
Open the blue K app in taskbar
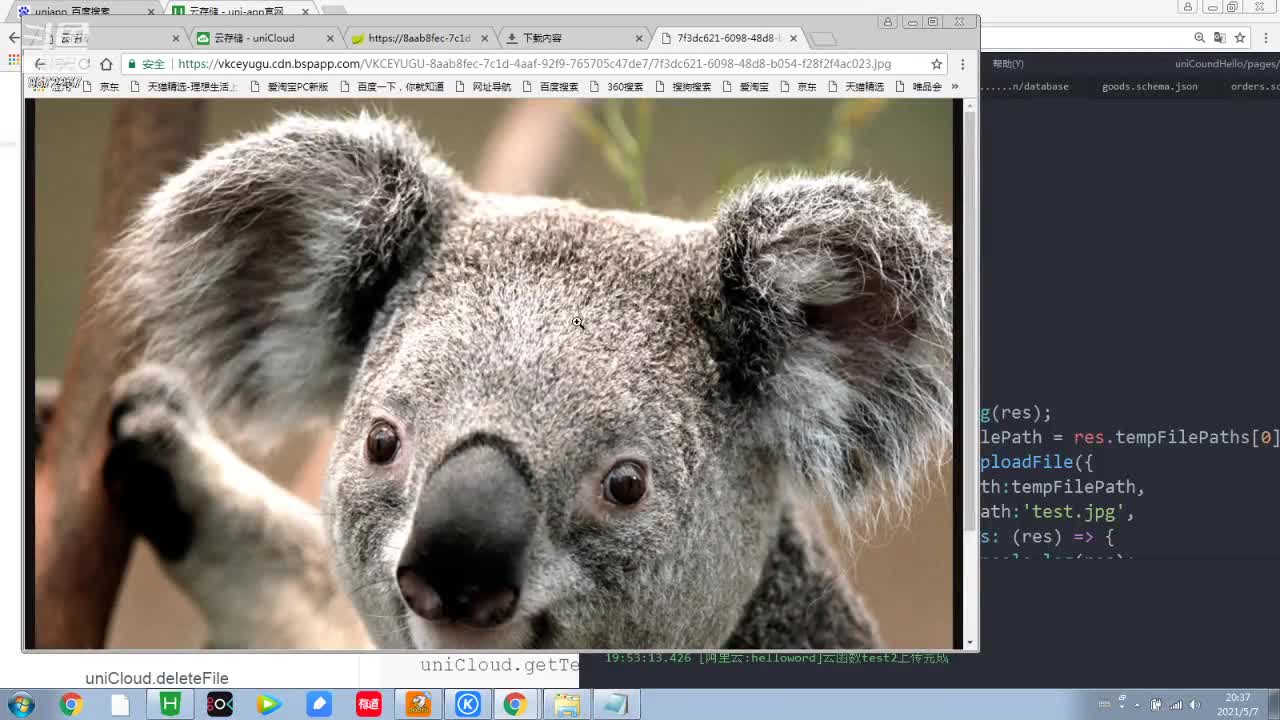(x=467, y=704)
